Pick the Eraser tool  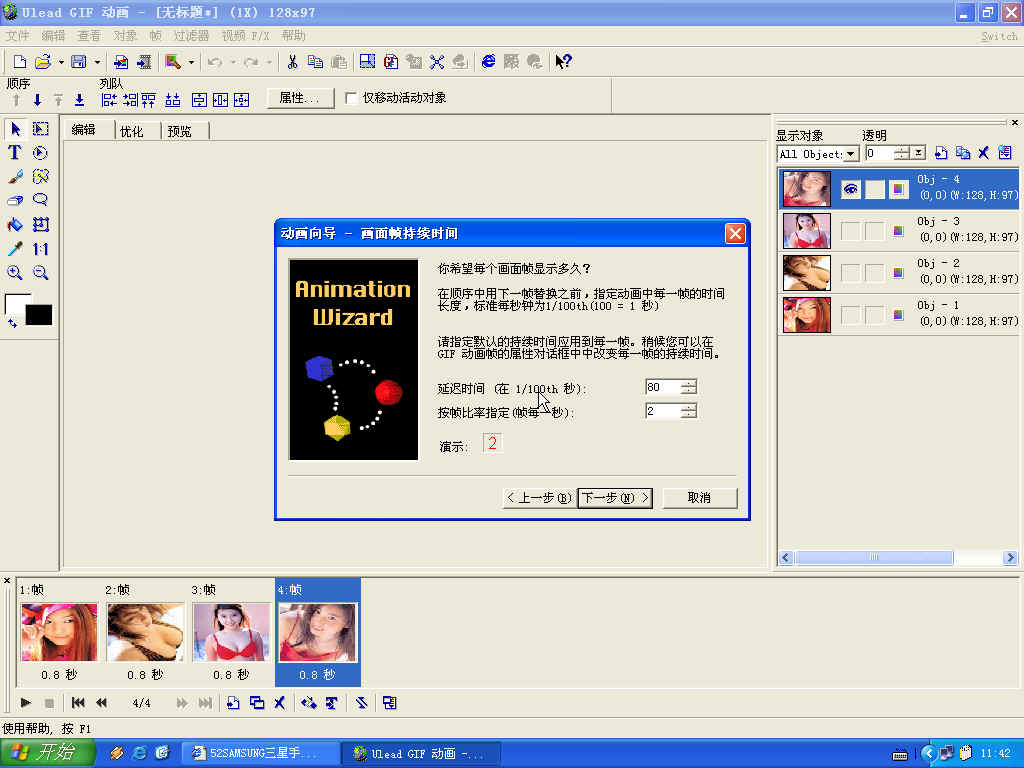[x=14, y=199]
